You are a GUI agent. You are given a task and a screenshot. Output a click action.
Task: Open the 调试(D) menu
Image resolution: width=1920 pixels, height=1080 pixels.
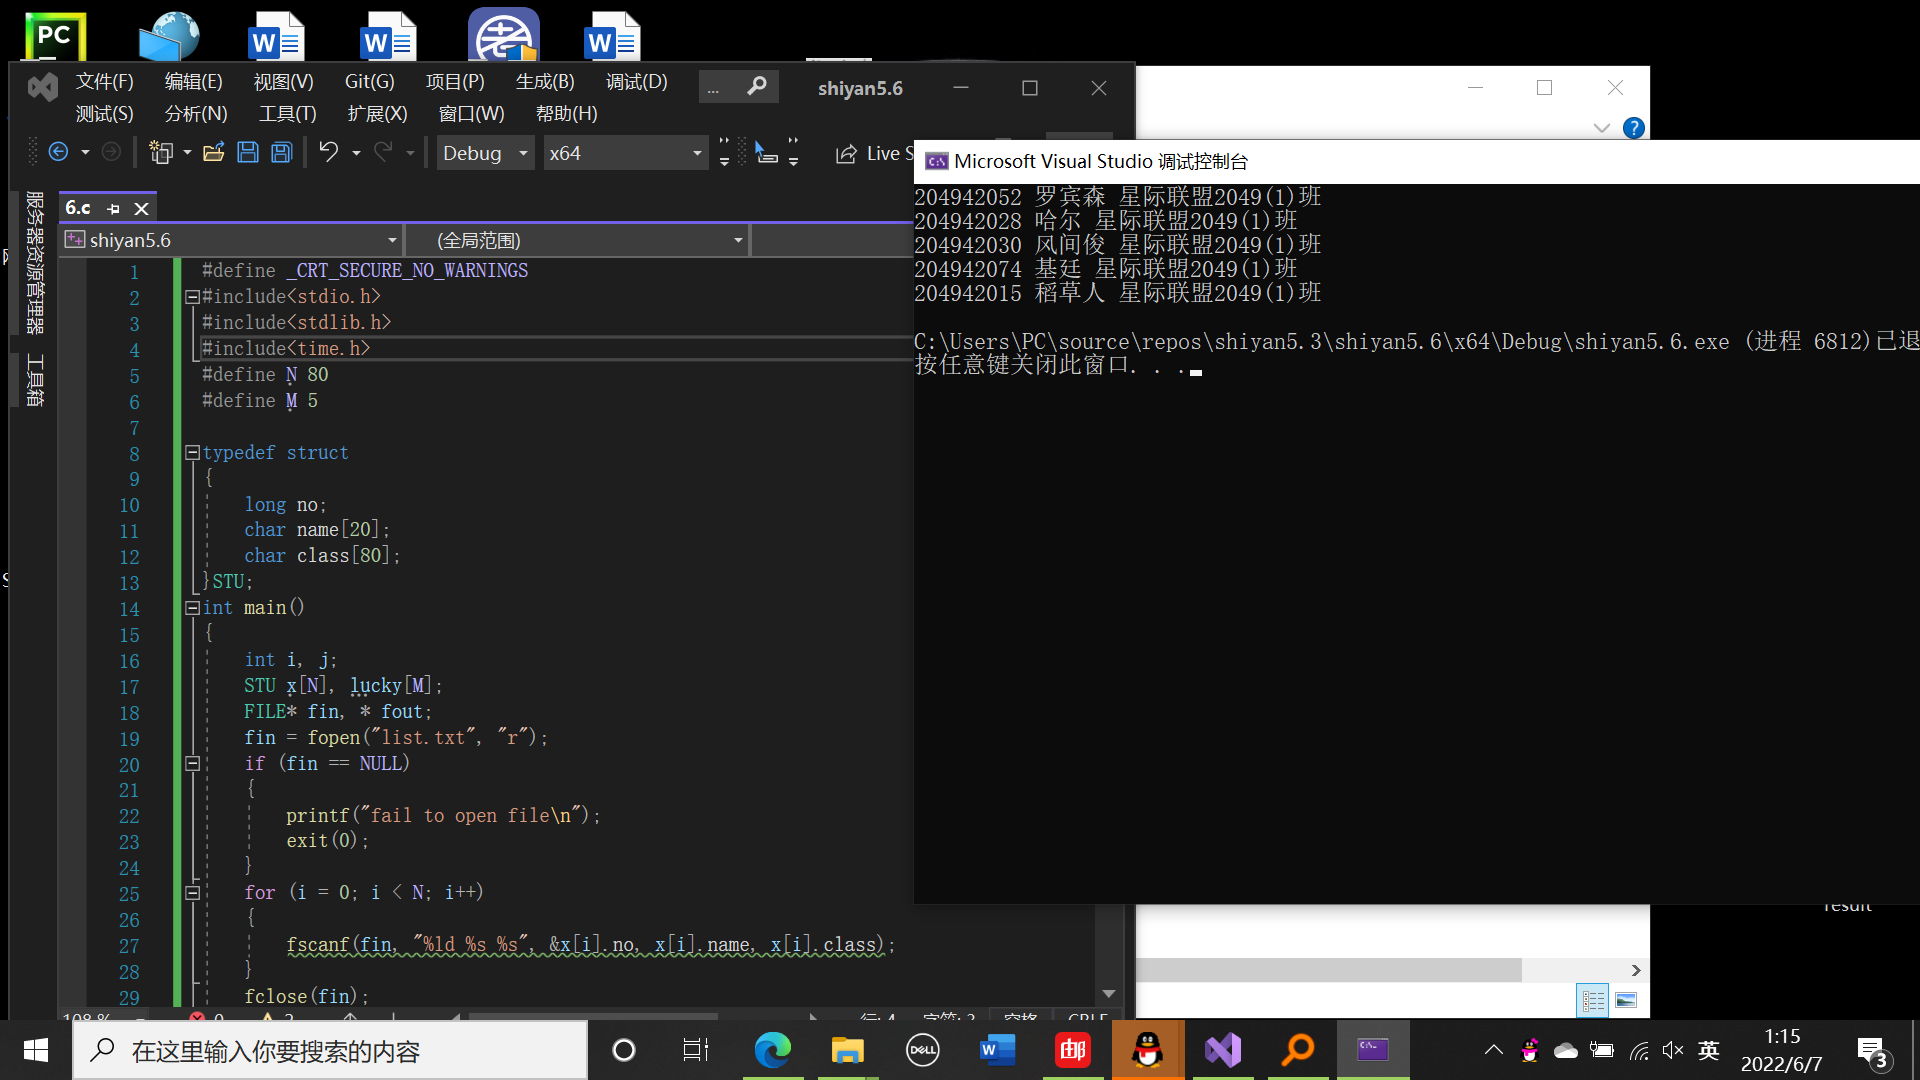pyautogui.click(x=636, y=82)
